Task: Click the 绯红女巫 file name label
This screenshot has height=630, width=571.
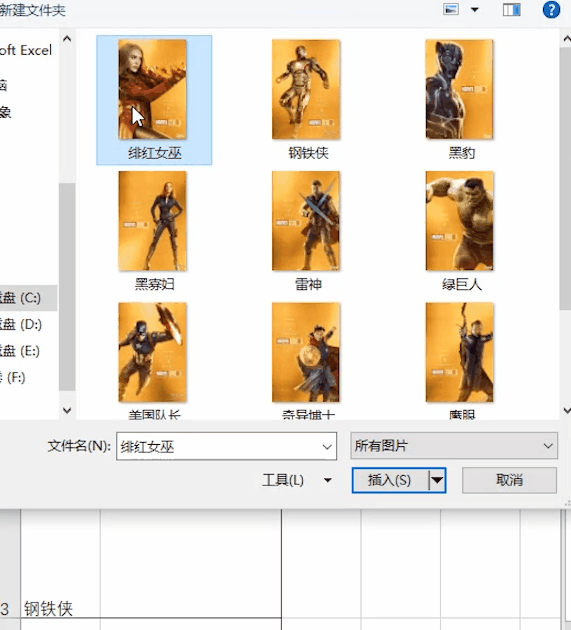Action: 155,153
